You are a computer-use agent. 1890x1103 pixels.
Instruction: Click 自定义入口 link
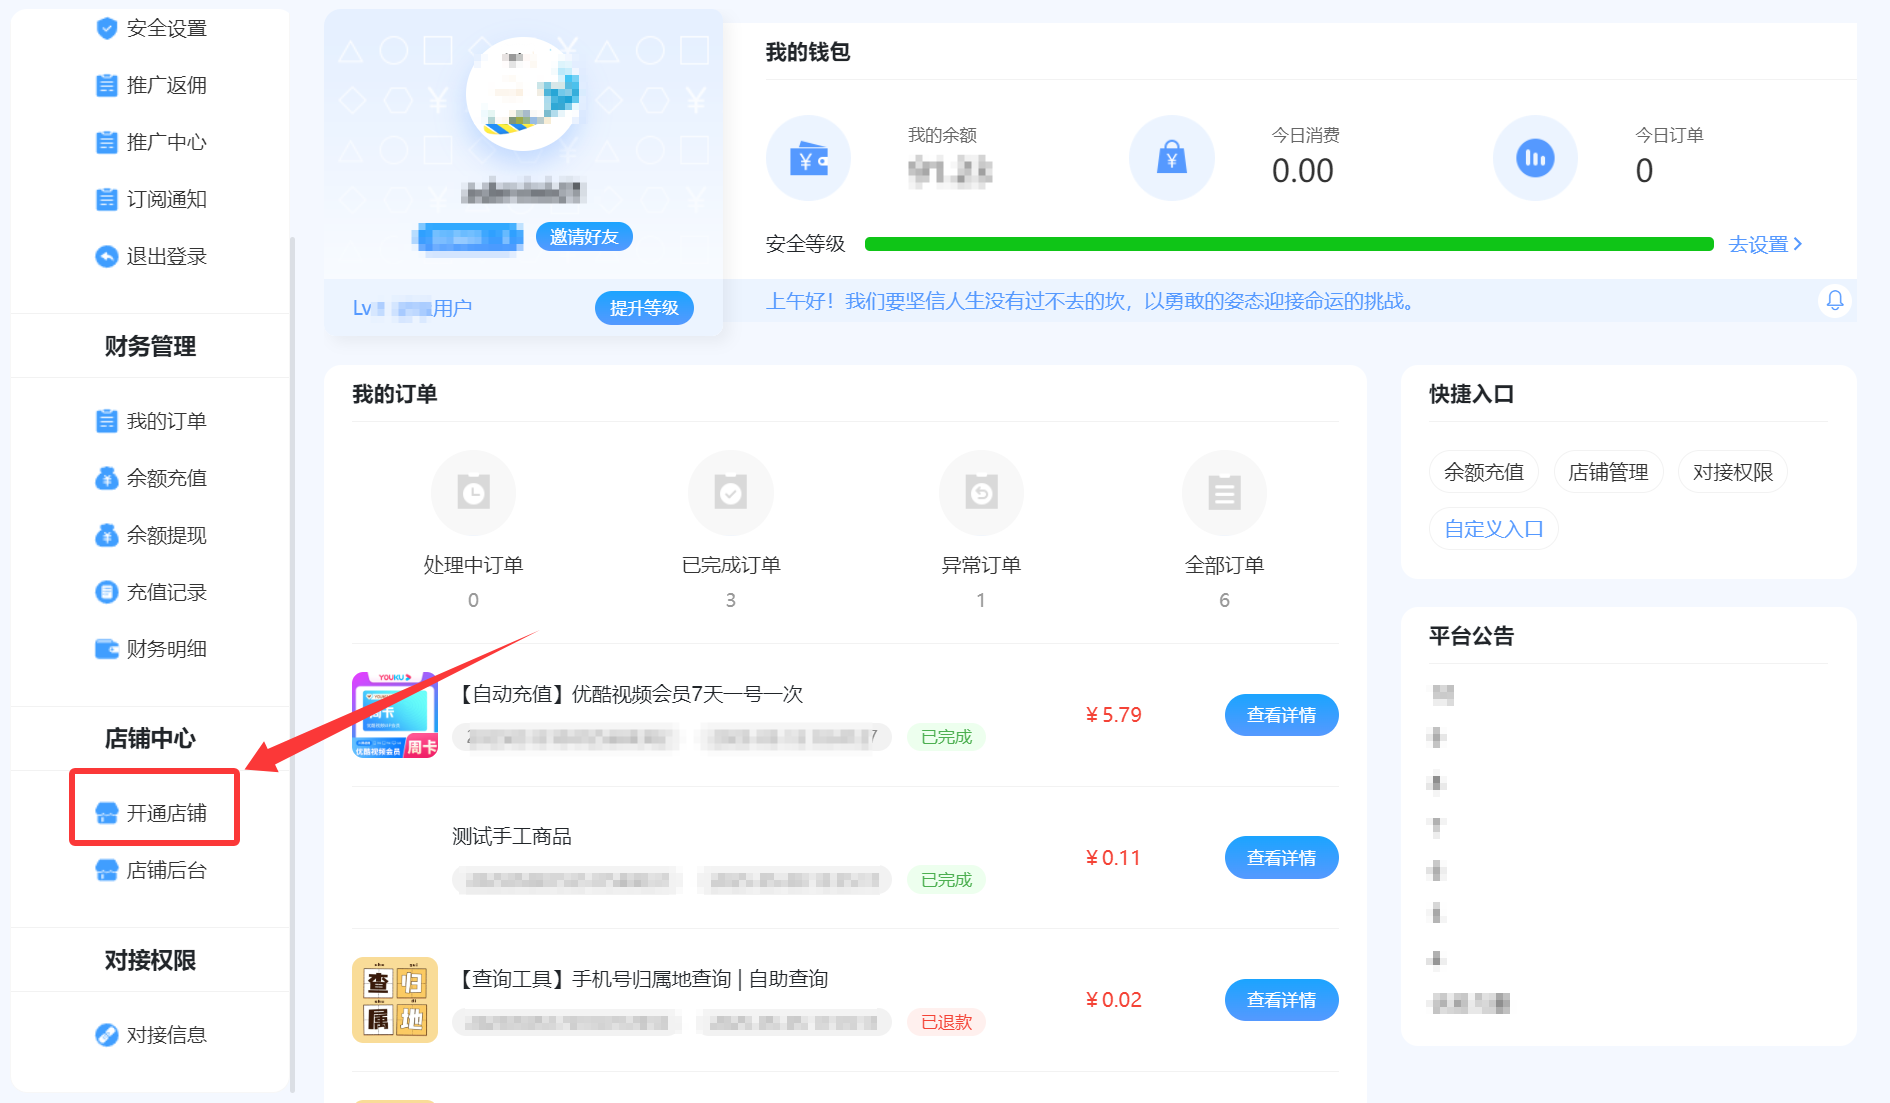click(x=1494, y=529)
